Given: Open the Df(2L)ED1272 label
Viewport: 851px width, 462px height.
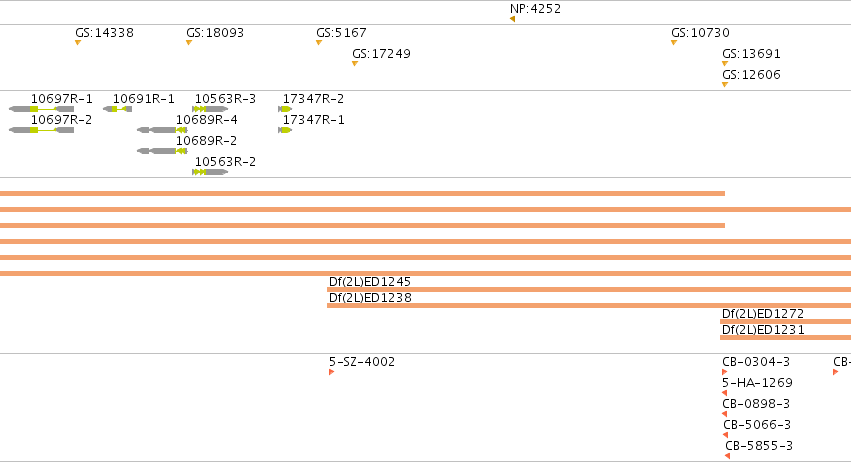Looking at the screenshot, I should tap(763, 314).
